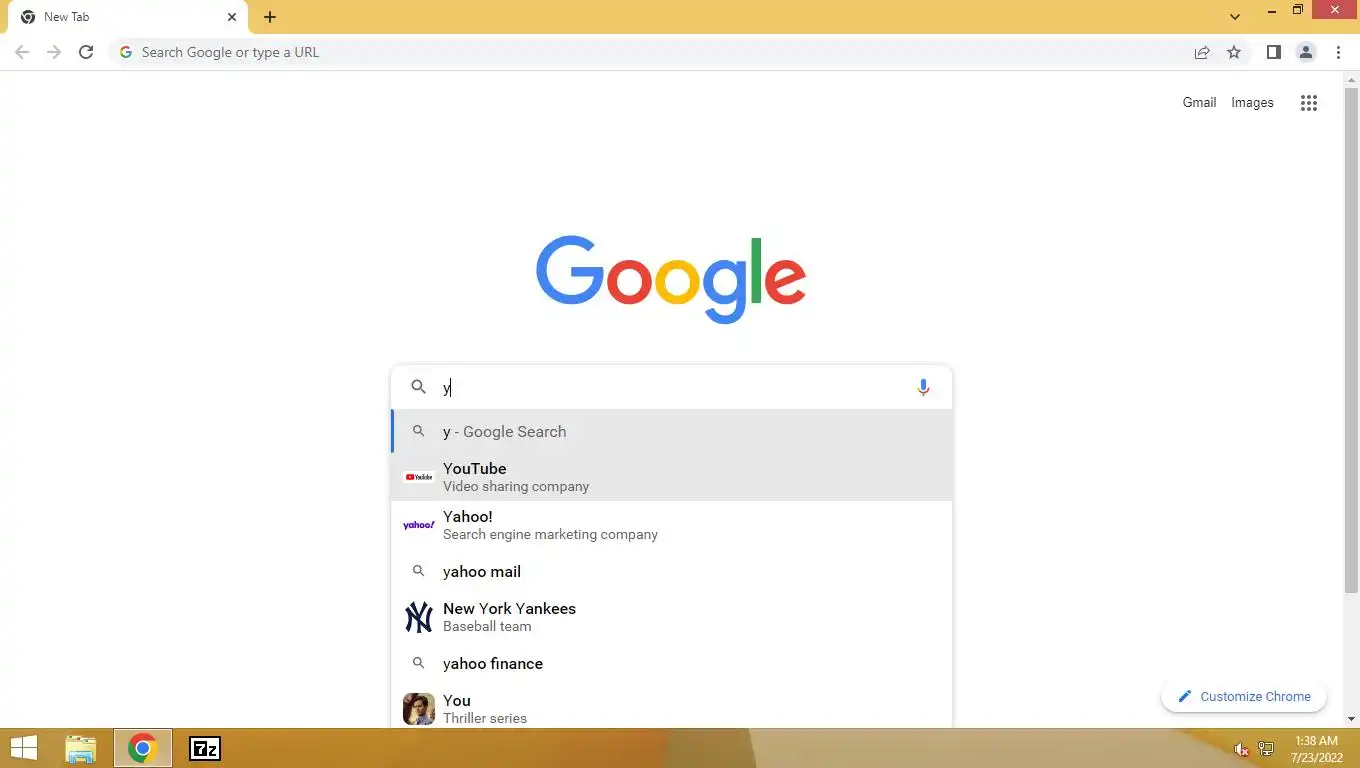Open the side panel icon
This screenshot has width=1360, height=768.
coord(1273,52)
